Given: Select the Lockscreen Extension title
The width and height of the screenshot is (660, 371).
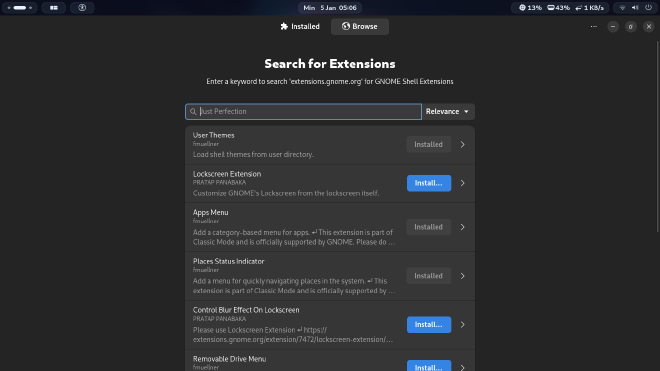Looking at the screenshot, I should 227,174.
